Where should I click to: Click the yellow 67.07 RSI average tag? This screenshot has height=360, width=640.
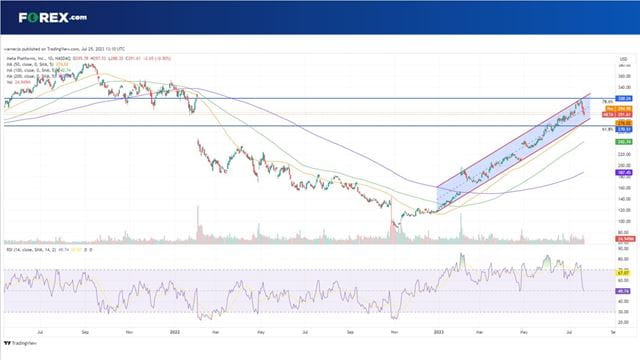pyautogui.click(x=624, y=272)
